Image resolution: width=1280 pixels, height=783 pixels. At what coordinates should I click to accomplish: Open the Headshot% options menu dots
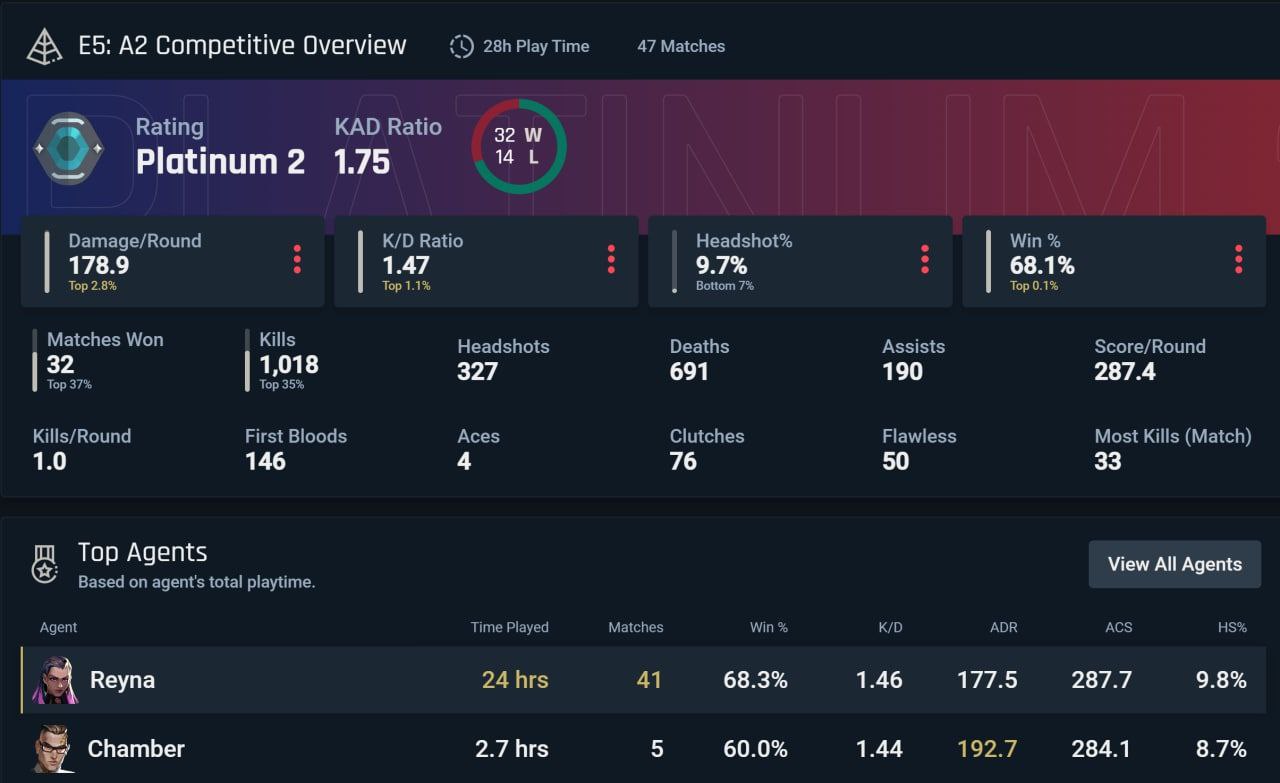tap(925, 259)
